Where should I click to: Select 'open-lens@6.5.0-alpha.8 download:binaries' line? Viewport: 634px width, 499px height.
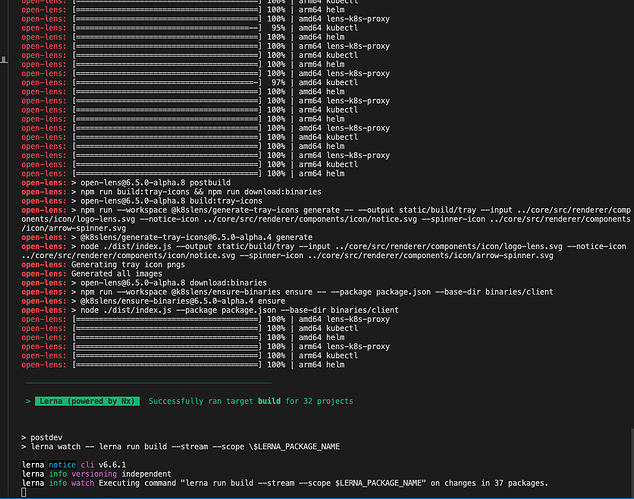(144, 283)
